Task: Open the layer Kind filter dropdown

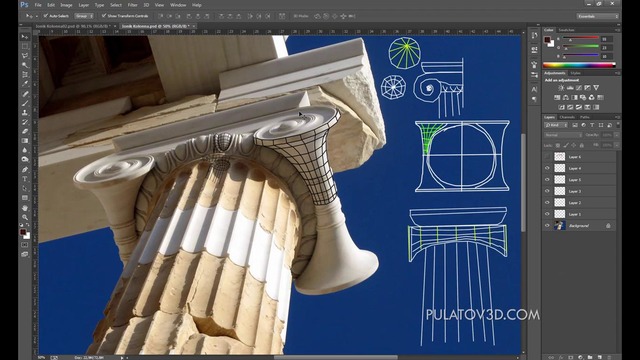Action: coord(556,125)
